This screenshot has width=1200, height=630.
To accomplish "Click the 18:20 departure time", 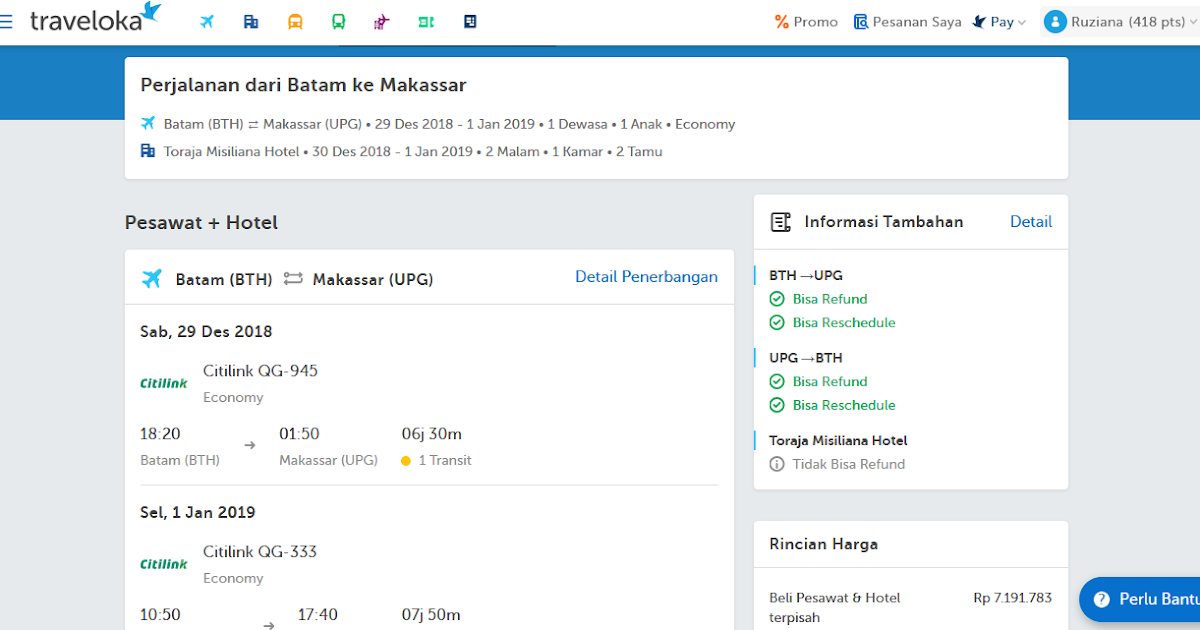I will click(160, 434).
